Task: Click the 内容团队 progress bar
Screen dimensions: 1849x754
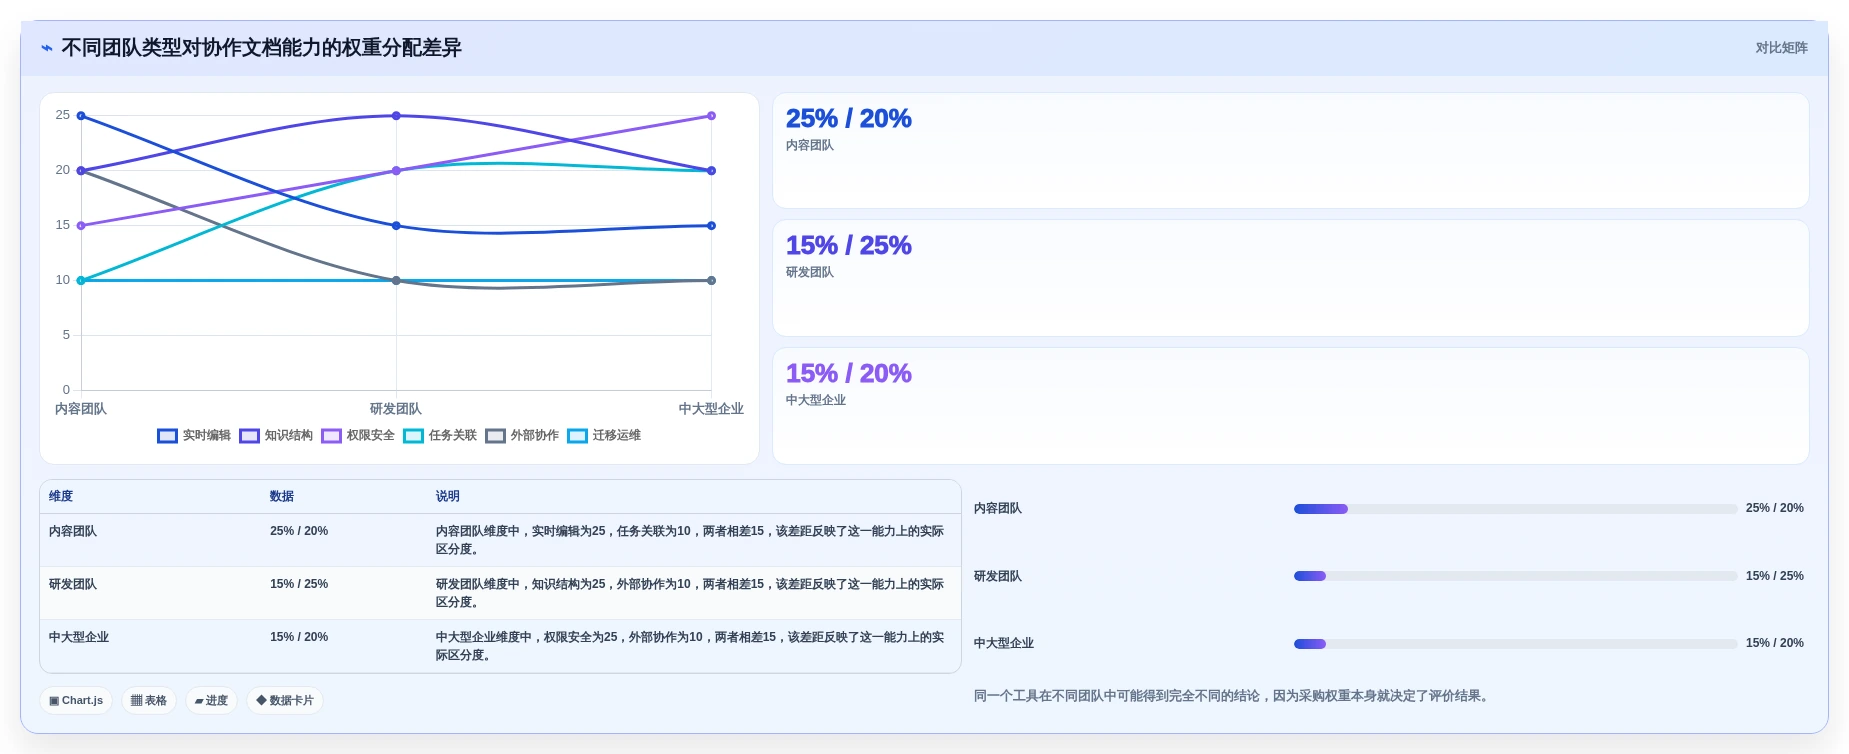Action: (x=1515, y=509)
